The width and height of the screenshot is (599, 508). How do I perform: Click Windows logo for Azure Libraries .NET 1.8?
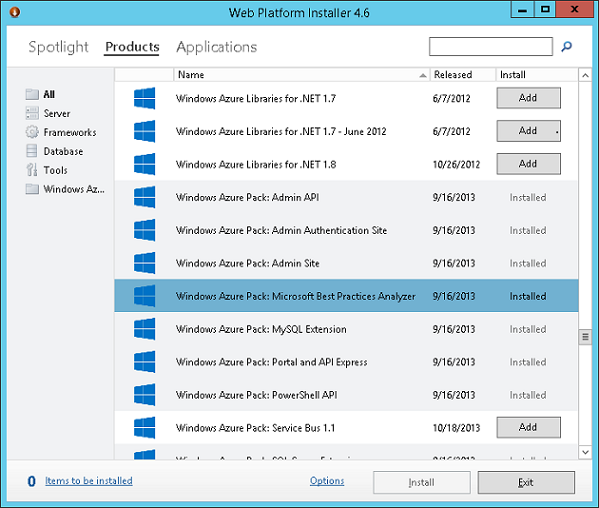point(144,164)
